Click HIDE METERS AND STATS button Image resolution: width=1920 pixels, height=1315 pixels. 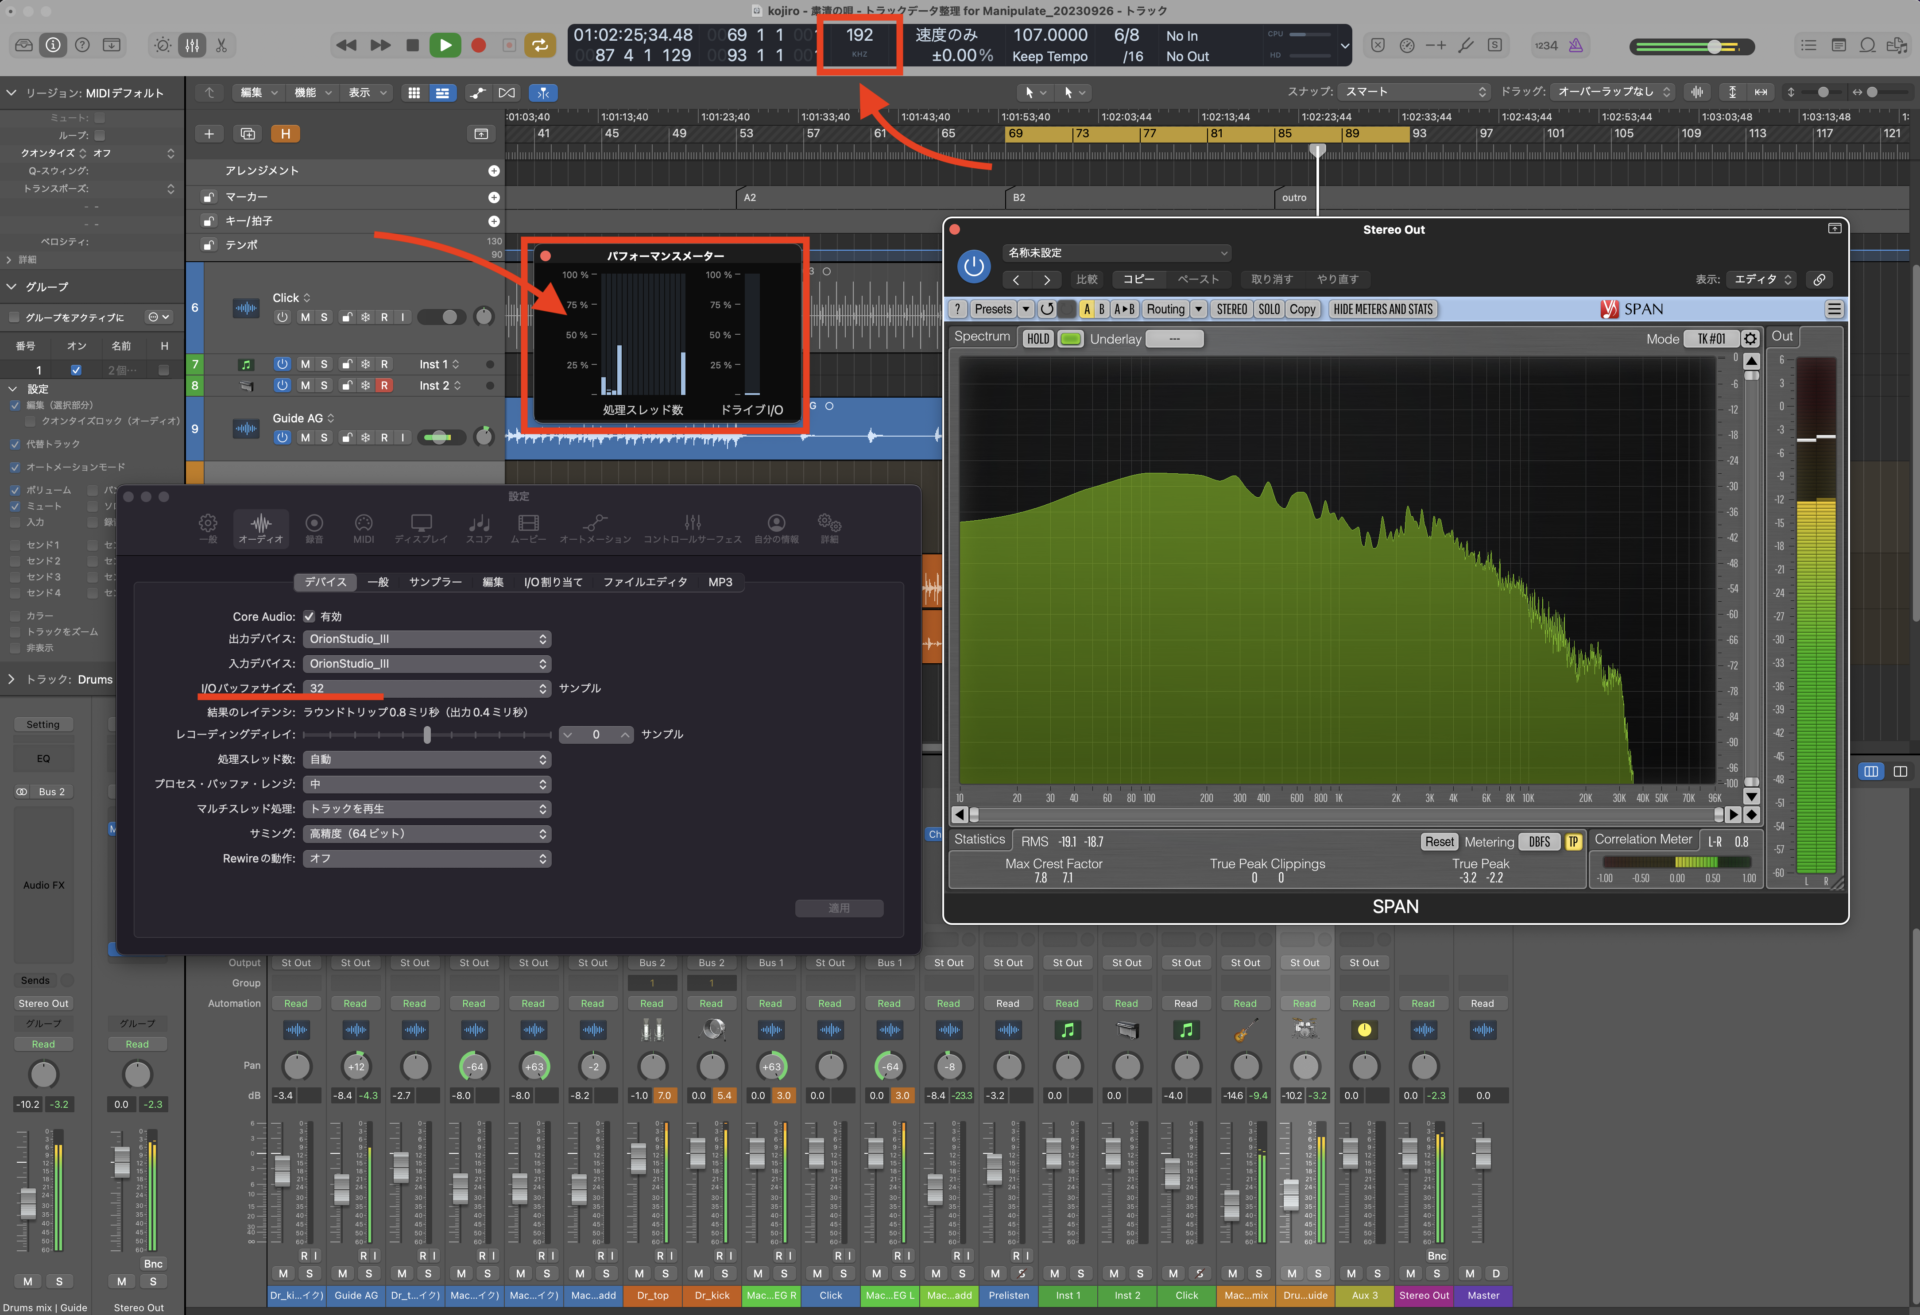1383,309
